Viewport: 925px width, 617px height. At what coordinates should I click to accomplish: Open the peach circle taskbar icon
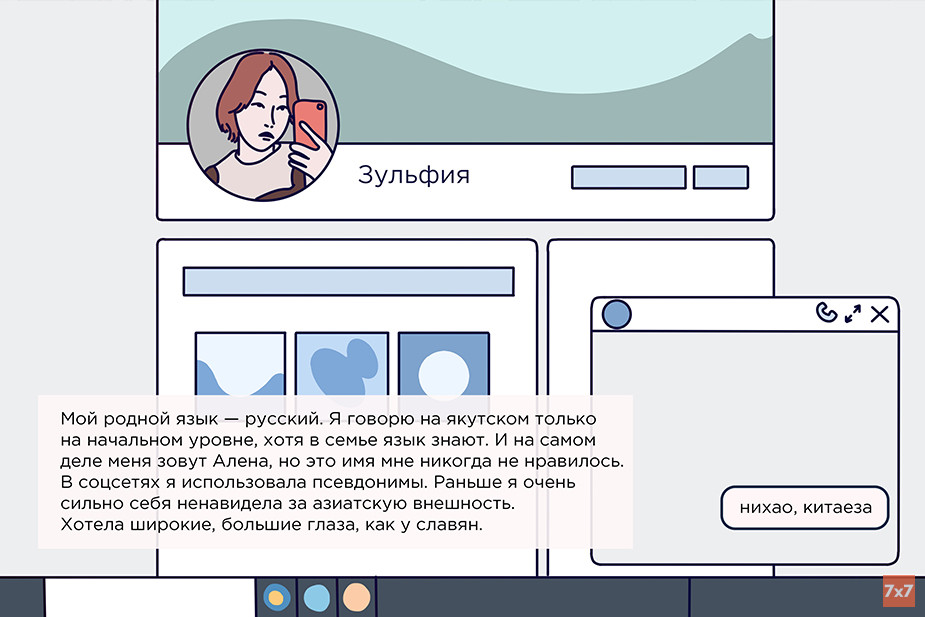(x=356, y=597)
